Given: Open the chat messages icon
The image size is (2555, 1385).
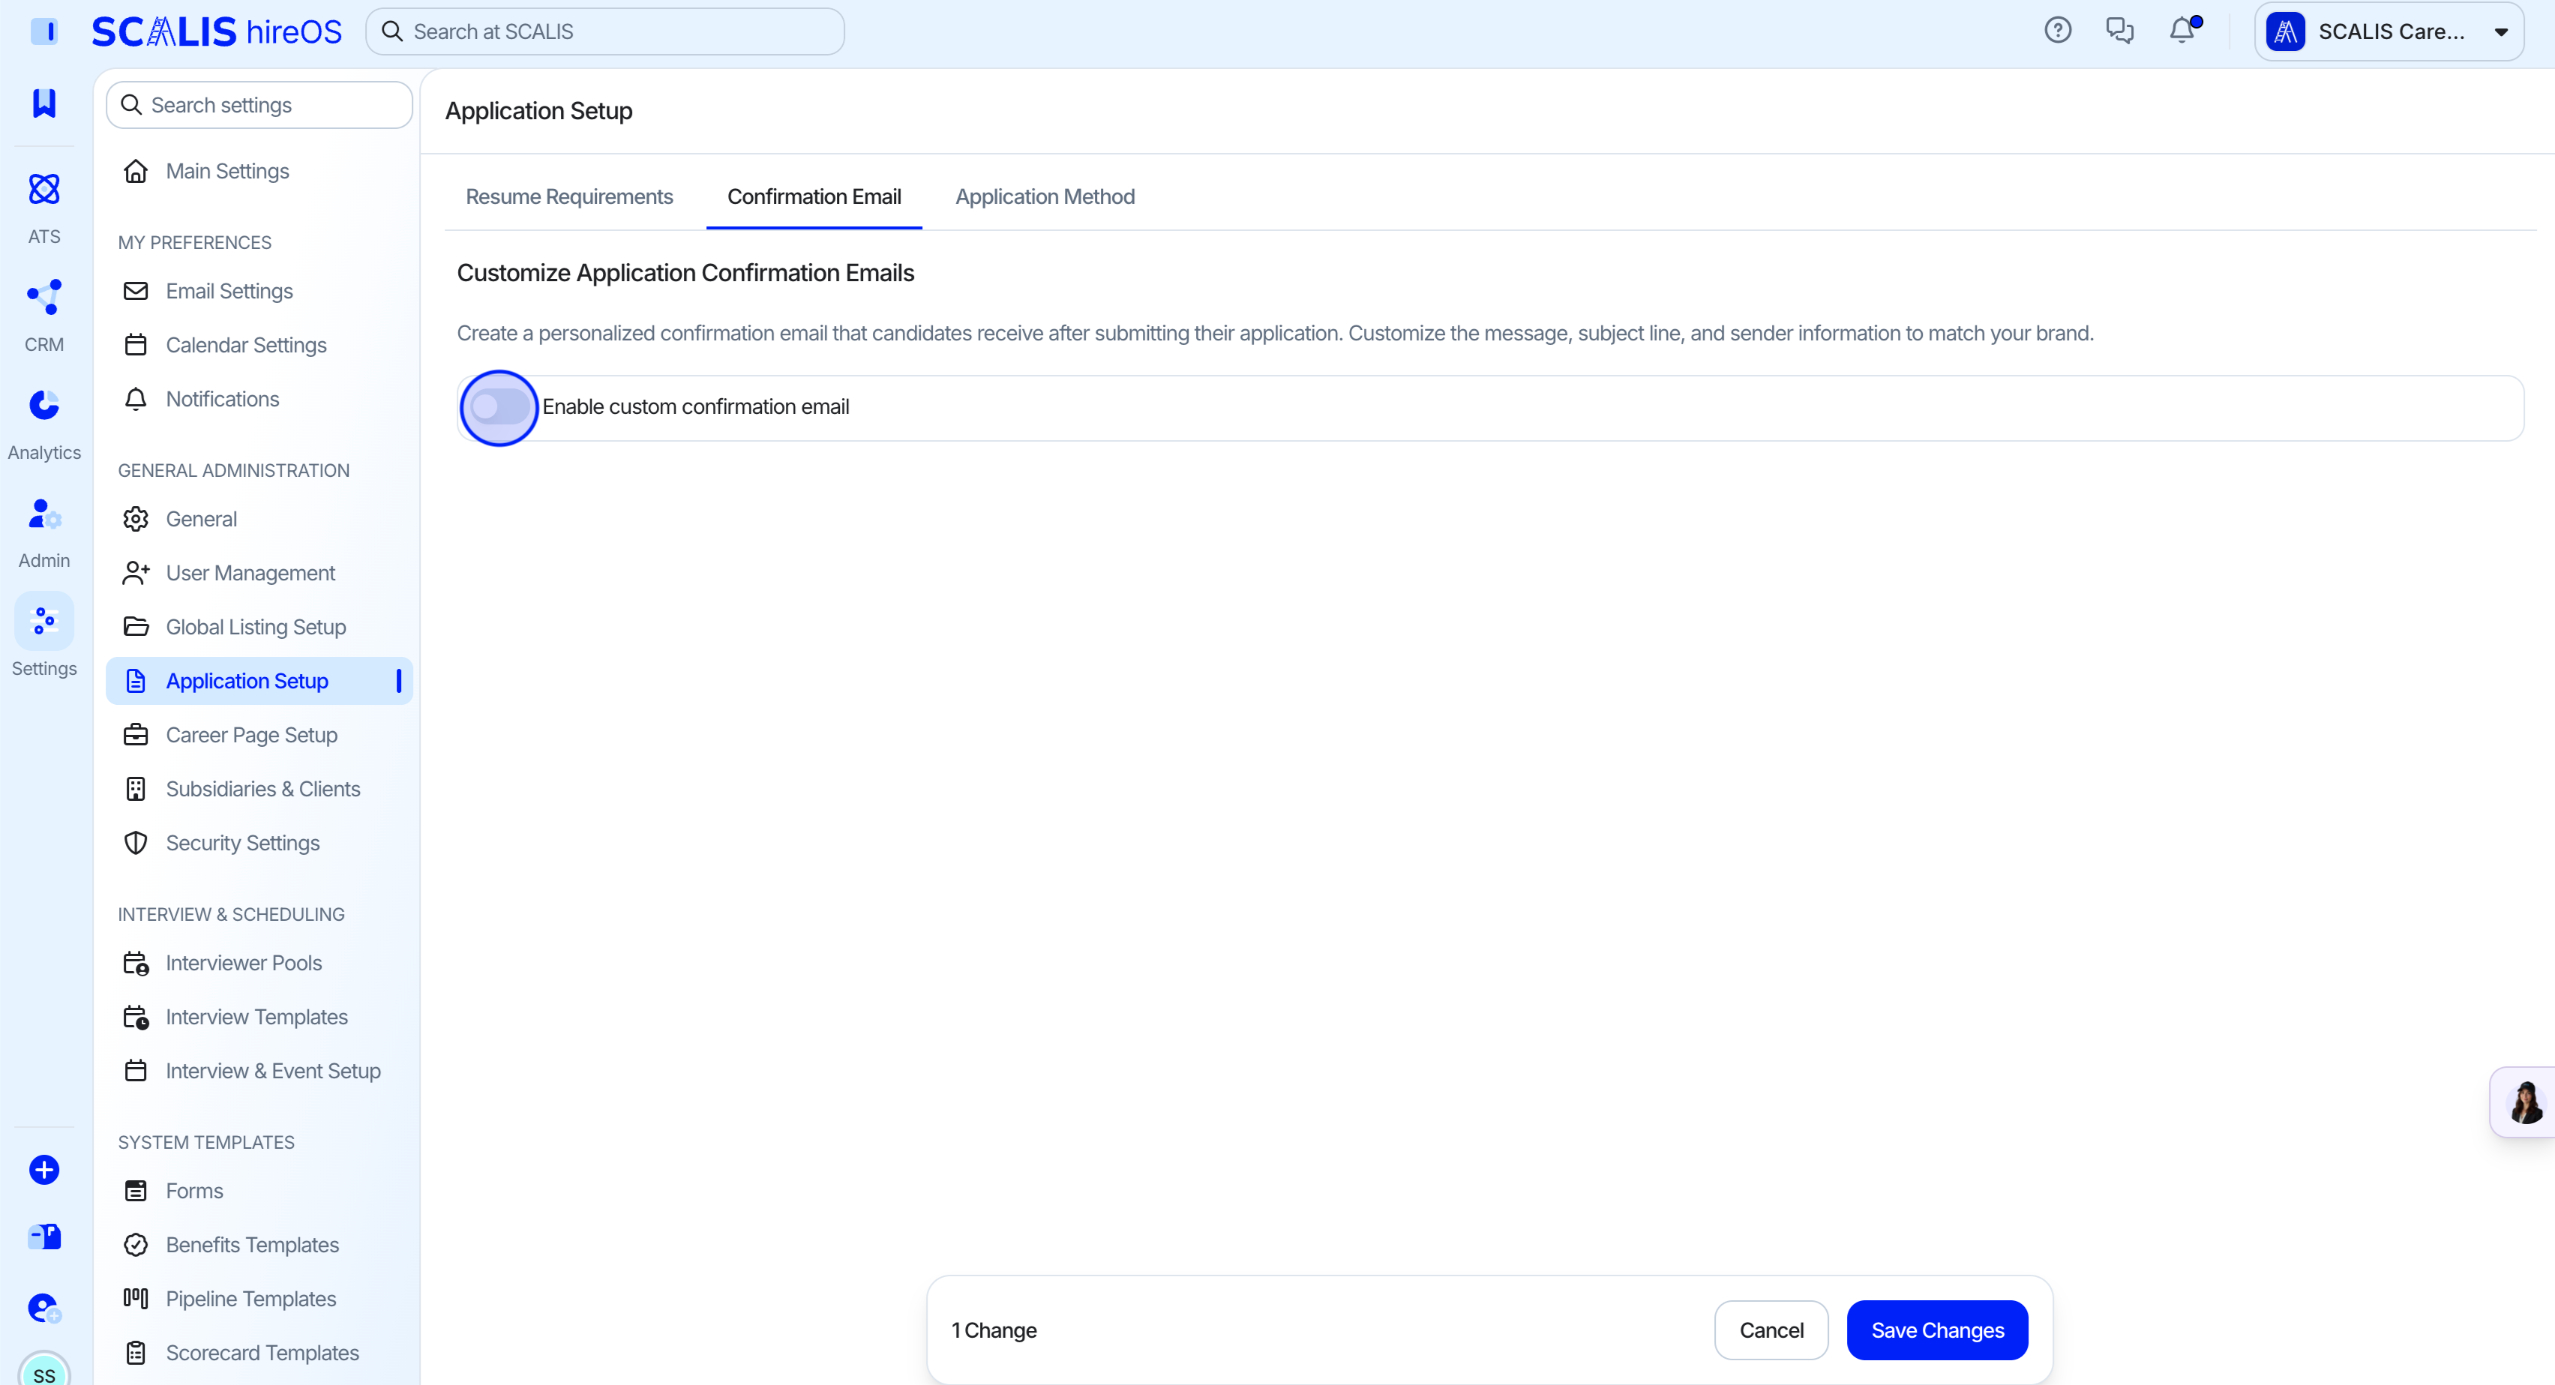Looking at the screenshot, I should [x=2119, y=31].
